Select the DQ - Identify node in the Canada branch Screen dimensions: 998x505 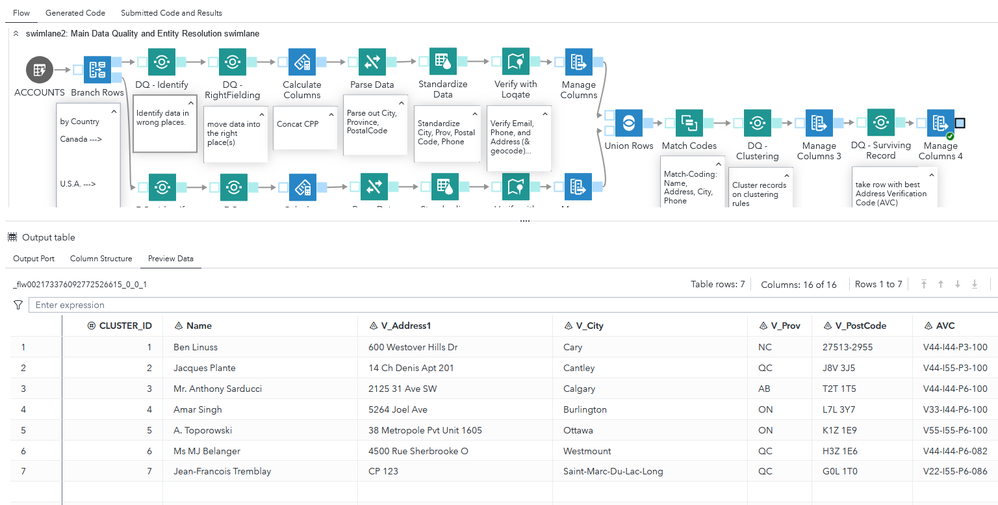click(162, 62)
